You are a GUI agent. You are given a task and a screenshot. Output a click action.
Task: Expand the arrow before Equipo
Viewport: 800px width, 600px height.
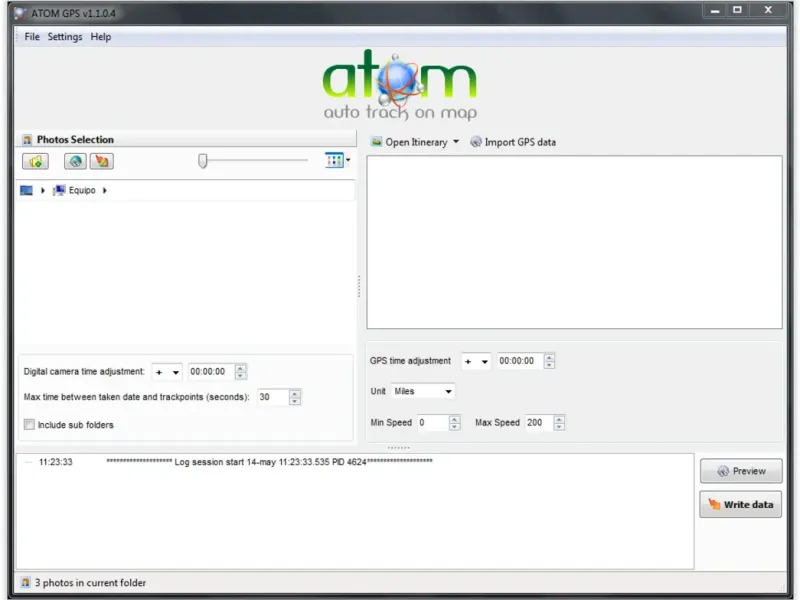coord(43,190)
